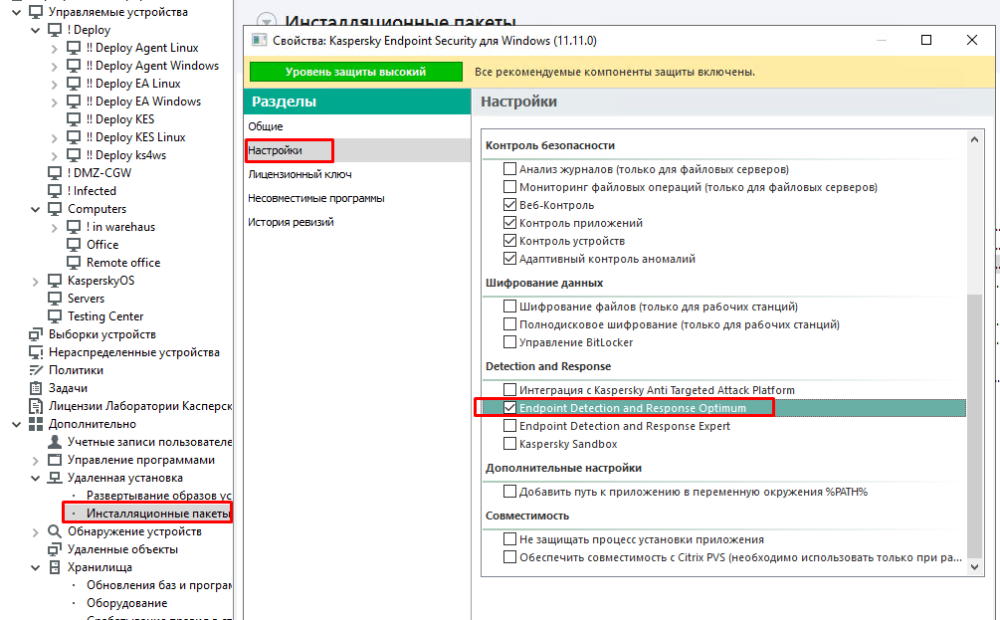
Task: Collapse the 'Computers' tree node
Action: pos(36,209)
